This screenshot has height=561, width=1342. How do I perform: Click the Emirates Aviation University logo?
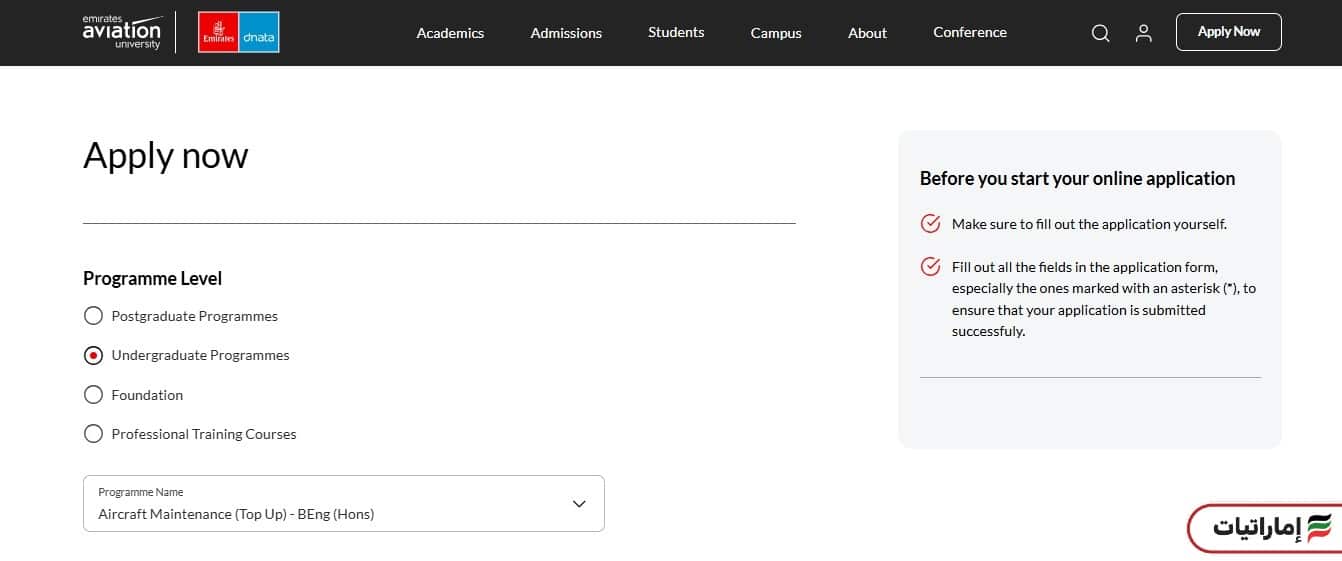[x=121, y=32]
